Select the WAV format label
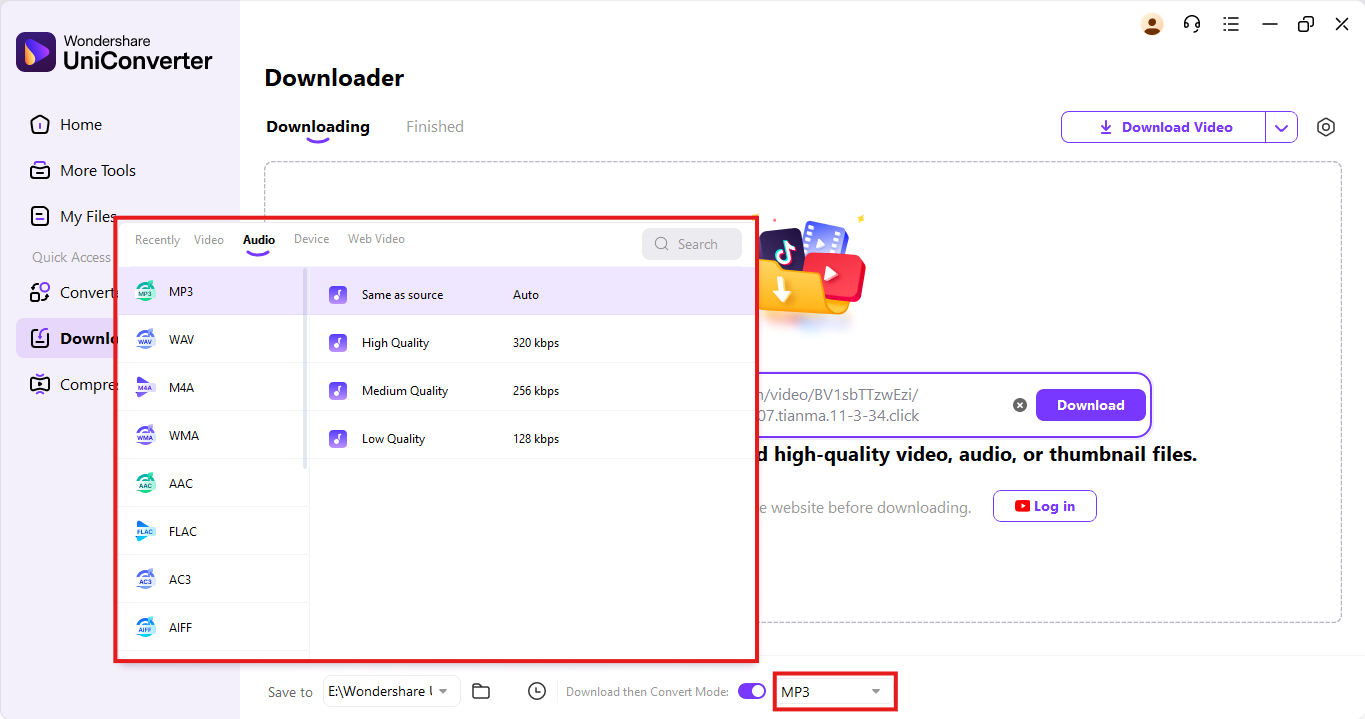This screenshot has height=719, width=1365. [182, 340]
